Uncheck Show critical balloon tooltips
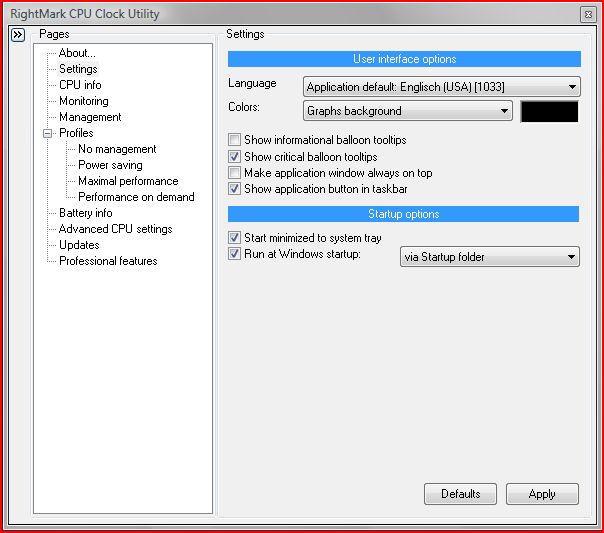The image size is (604, 533). click(x=234, y=156)
